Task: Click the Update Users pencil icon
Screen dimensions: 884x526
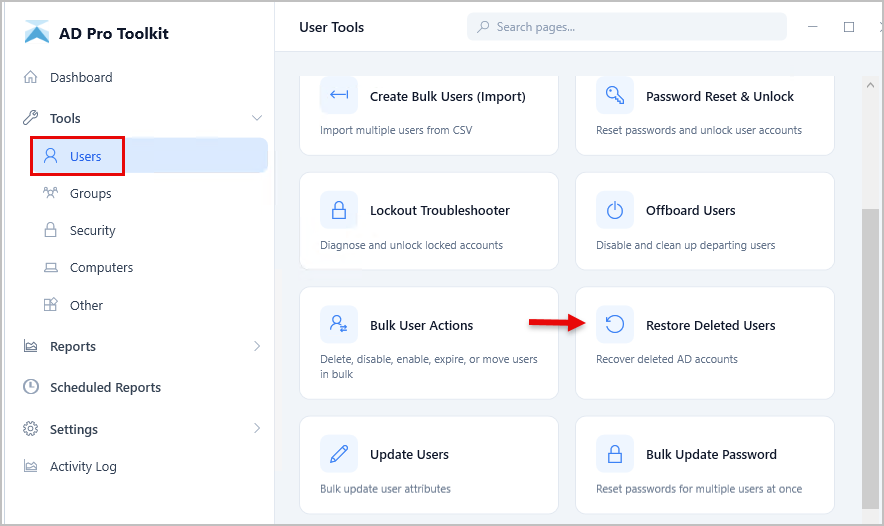Action: tap(339, 454)
